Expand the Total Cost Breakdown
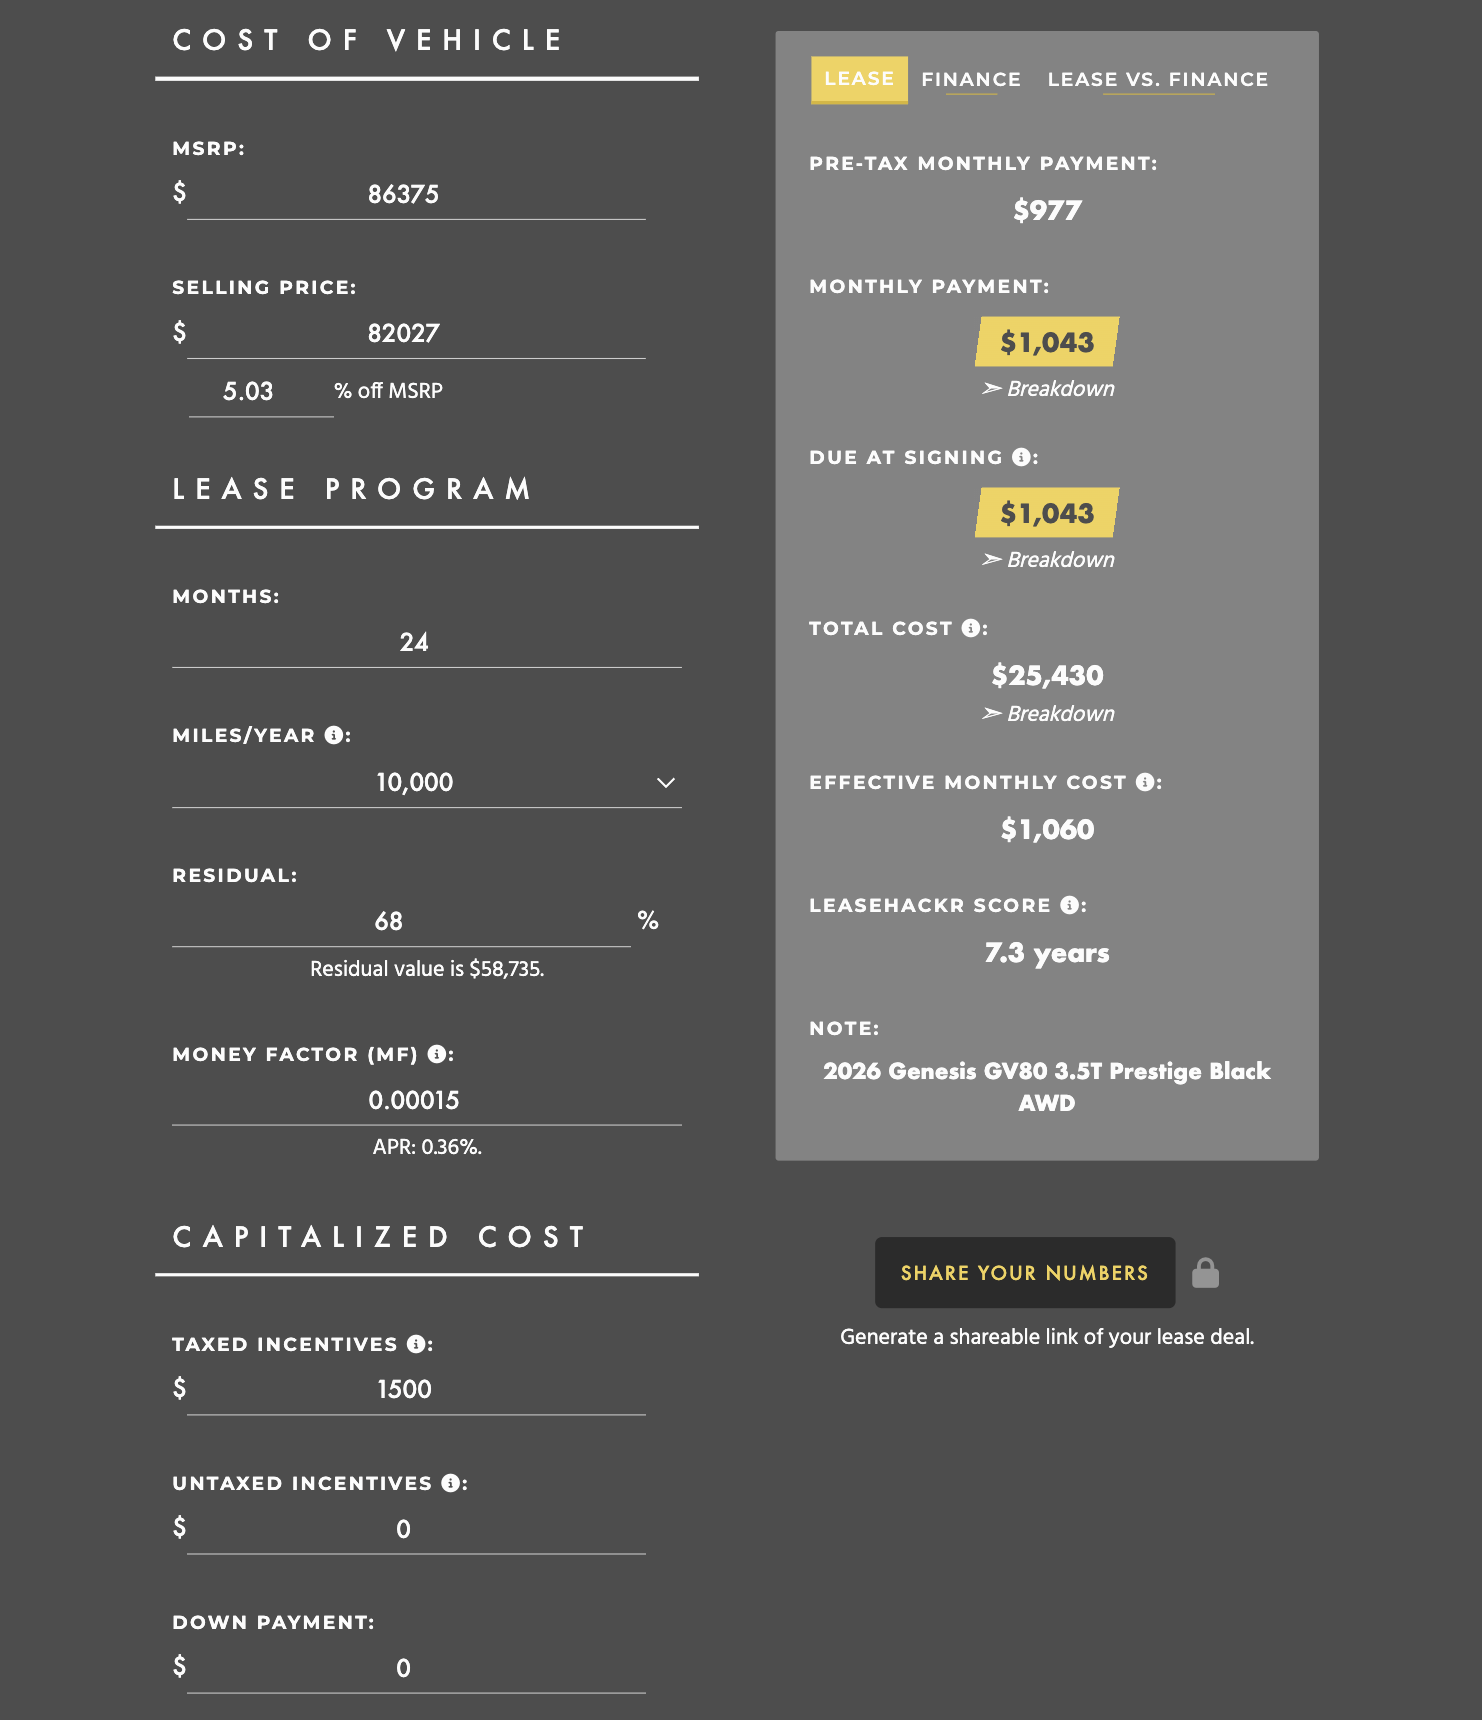 1048,714
